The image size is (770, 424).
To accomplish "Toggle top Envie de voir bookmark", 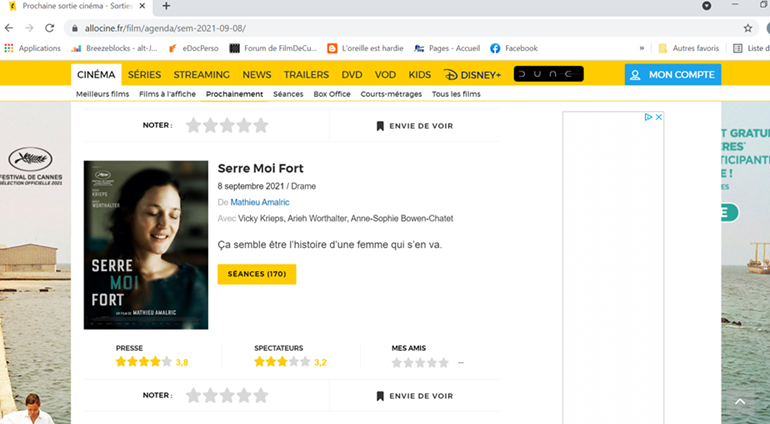I will [x=414, y=126].
